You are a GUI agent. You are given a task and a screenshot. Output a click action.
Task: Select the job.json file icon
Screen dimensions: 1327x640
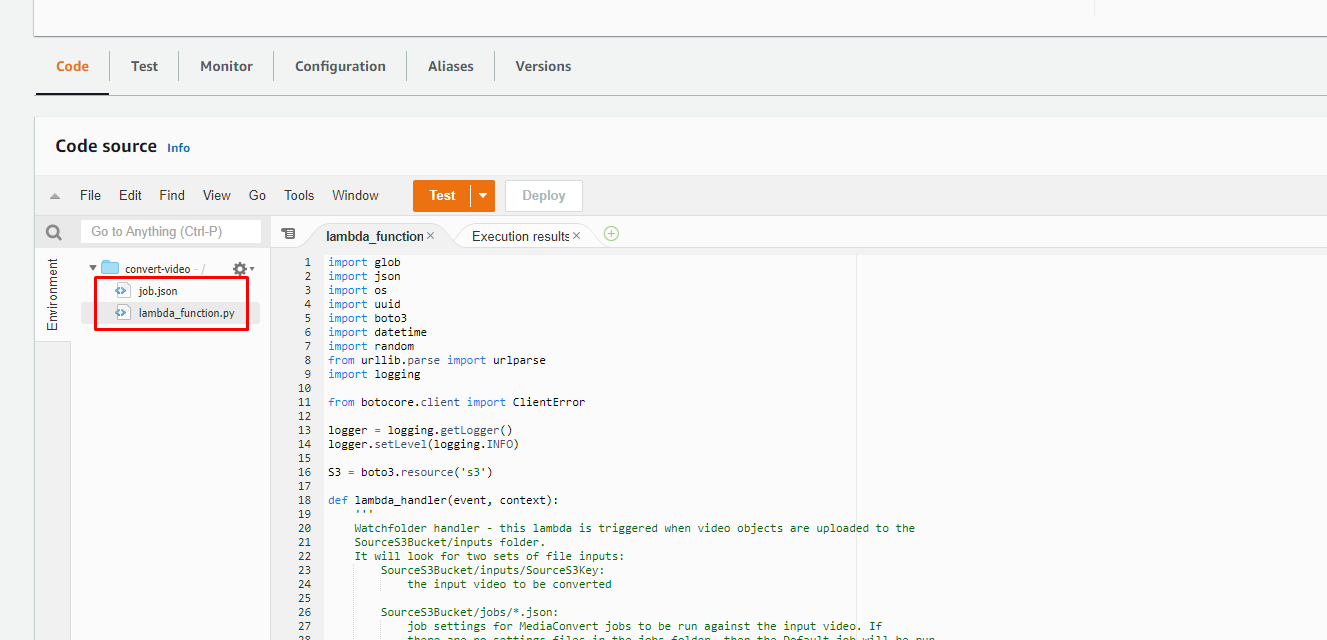pyautogui.click(x=122, y=291)
